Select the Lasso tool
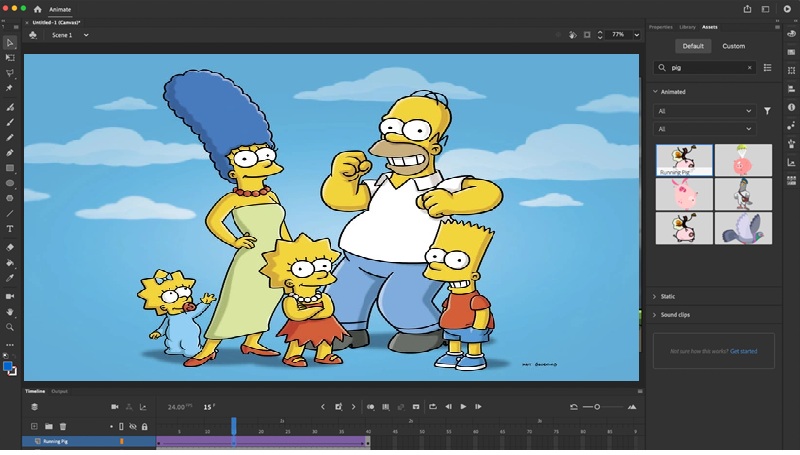 [x=10, y=73]
